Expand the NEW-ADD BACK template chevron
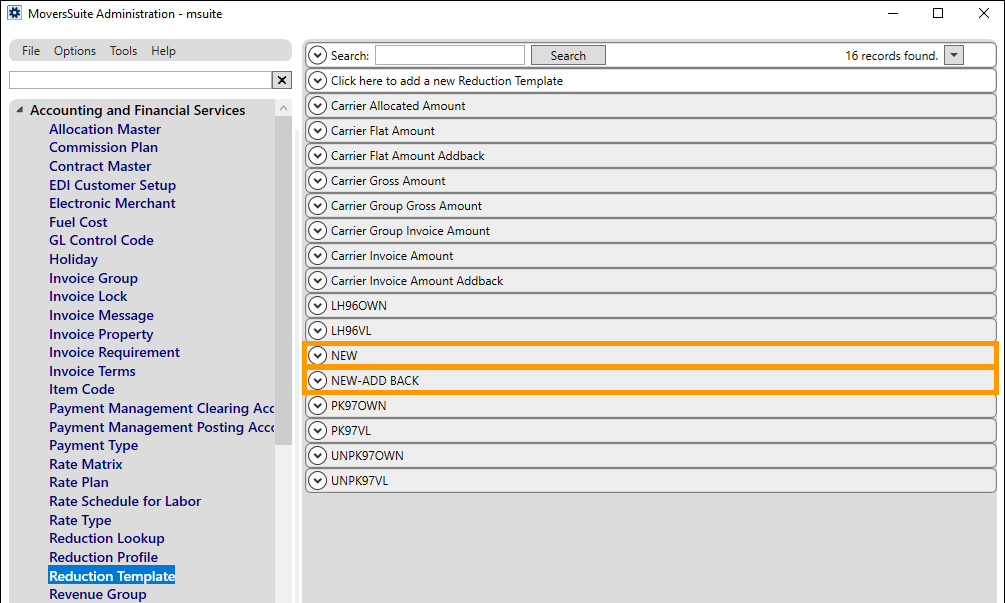Image resolution: width=1005 pixels, height=603 pixels. click(x=318, y=380)
